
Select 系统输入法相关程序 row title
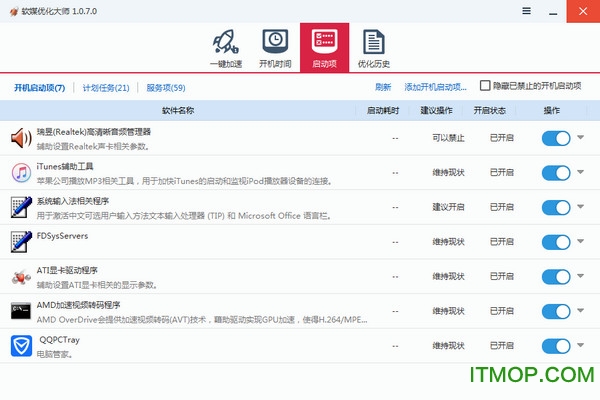(x=73, y=201)
